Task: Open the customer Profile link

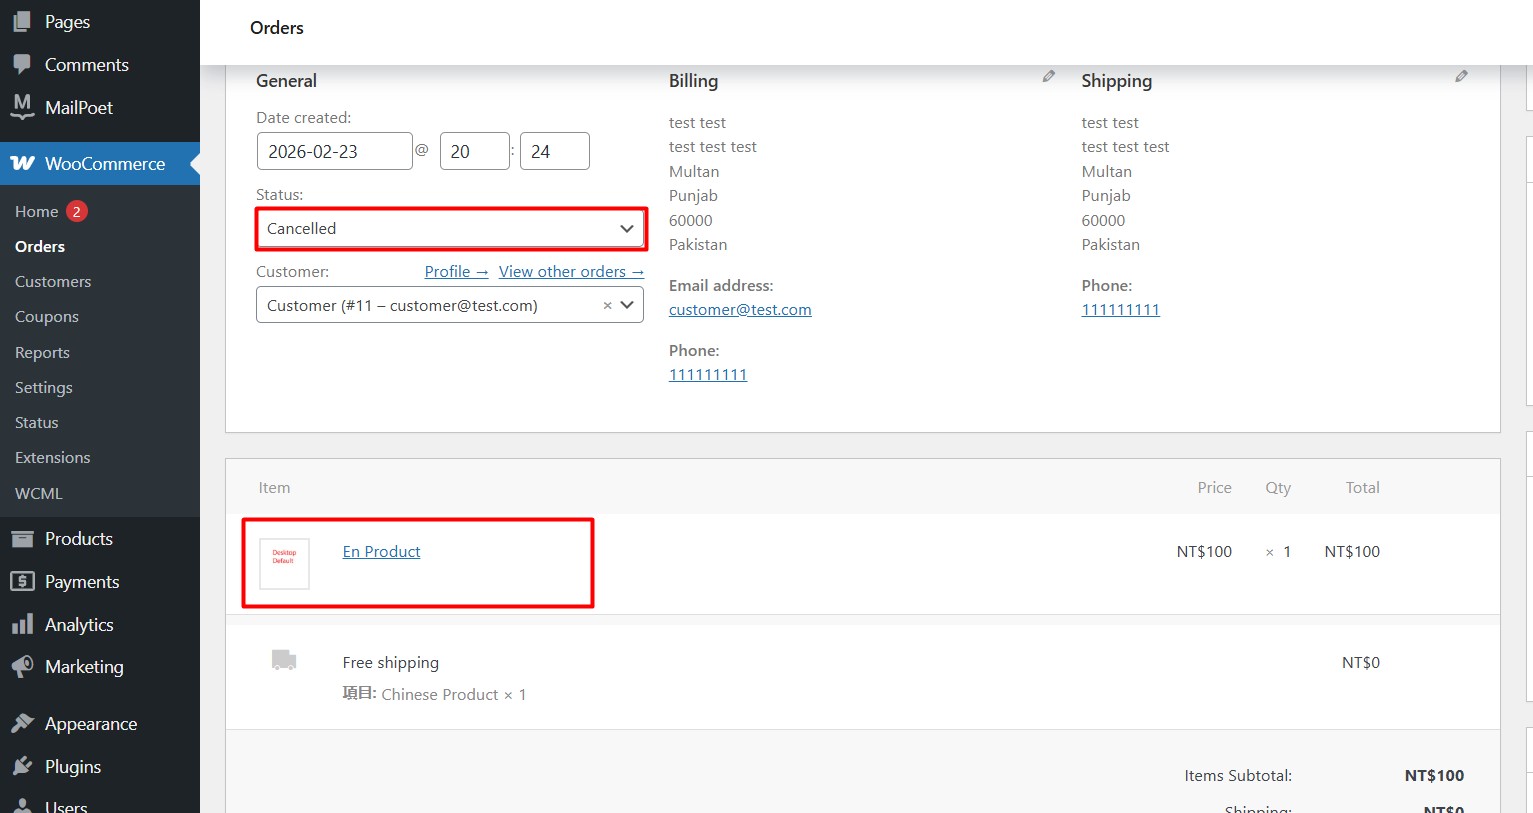Action: click(456, 272)
